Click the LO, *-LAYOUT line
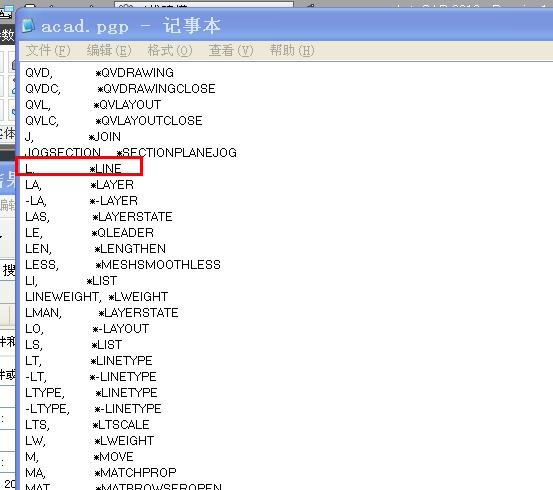Image resolution: width=553 pixels, height=490 pixels. (87, 328)
